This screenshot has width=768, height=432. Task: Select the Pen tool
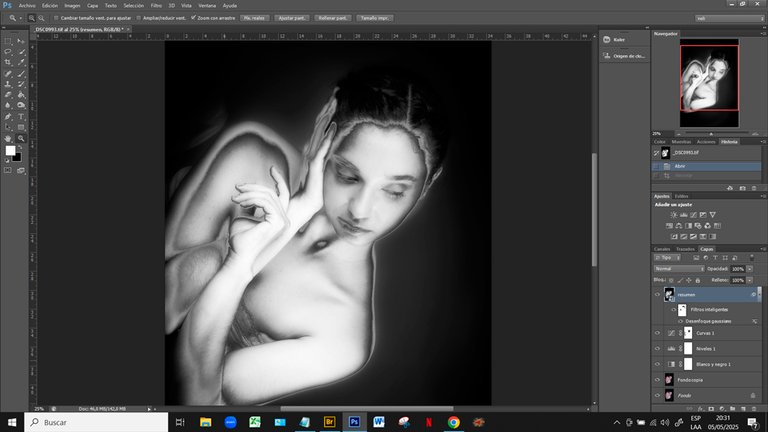(x=8, y=117)
